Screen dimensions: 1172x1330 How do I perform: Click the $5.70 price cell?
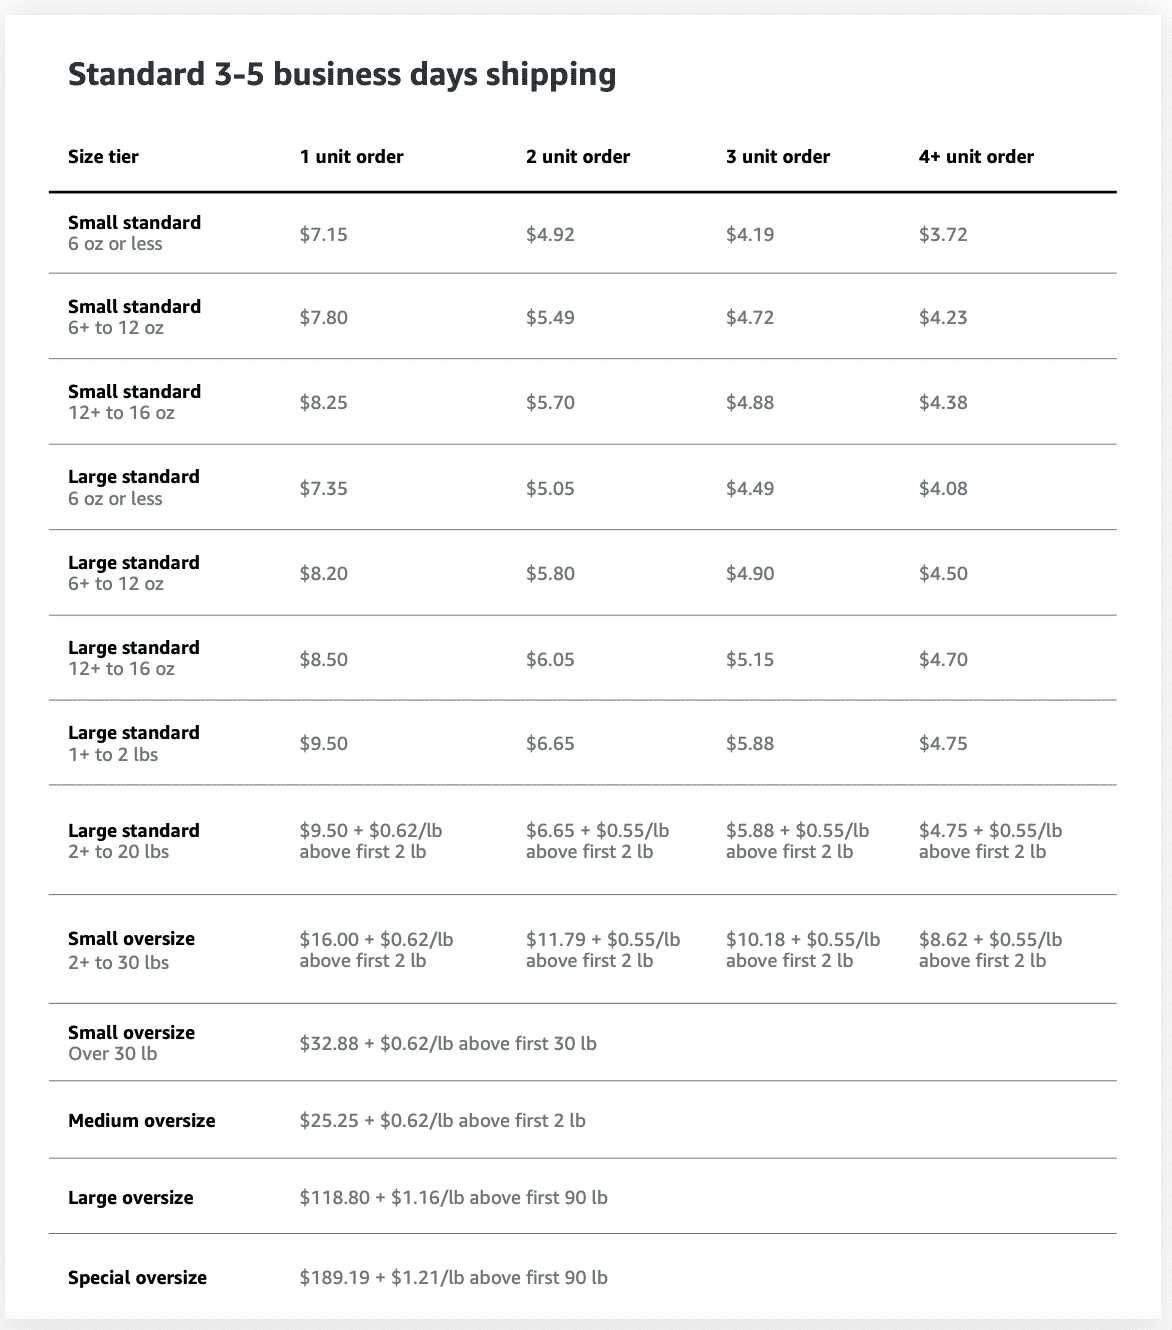pyautogui.click(x=550, y=403)
